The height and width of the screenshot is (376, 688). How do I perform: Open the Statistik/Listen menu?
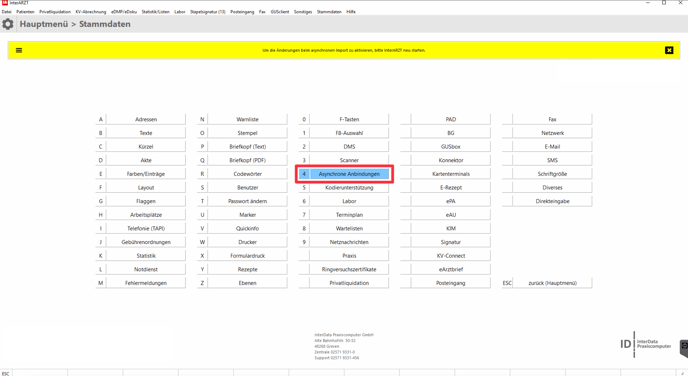coord(155,12)
